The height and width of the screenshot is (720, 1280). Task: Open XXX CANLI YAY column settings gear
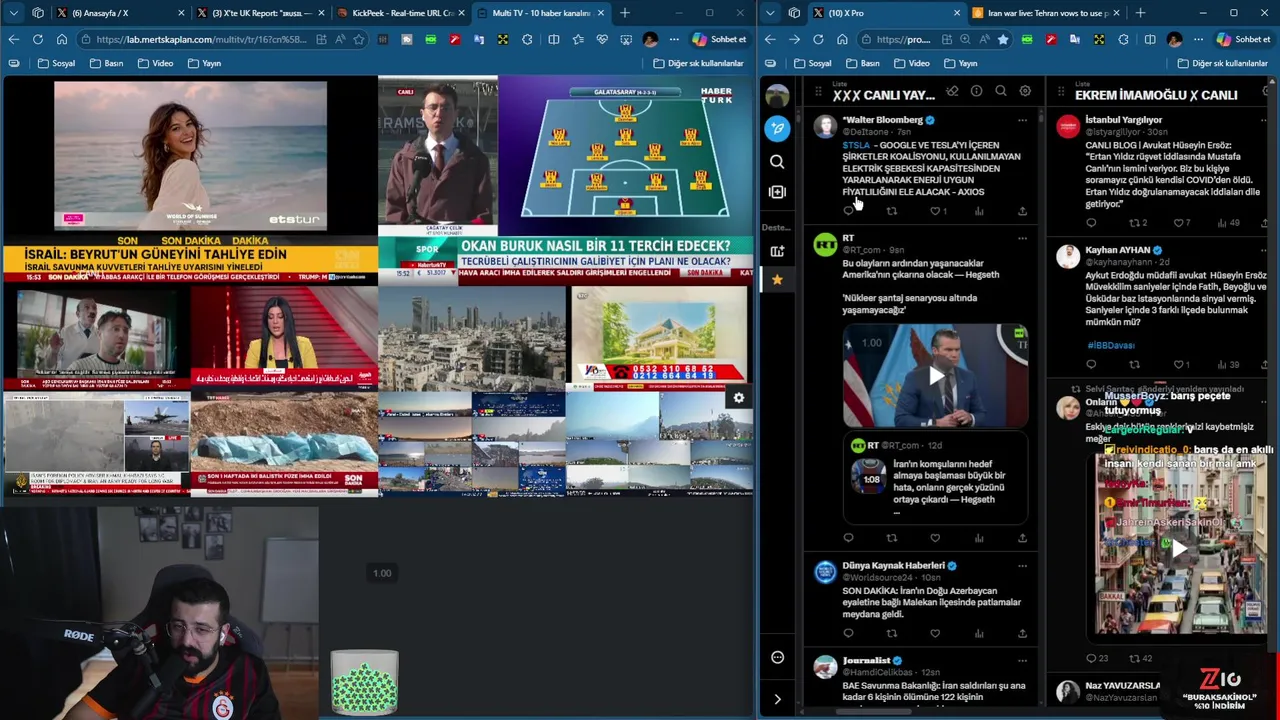click(1025, 91)
